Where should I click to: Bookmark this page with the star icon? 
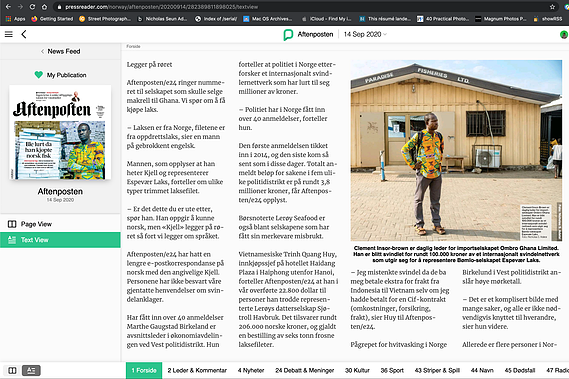point(552,7)
